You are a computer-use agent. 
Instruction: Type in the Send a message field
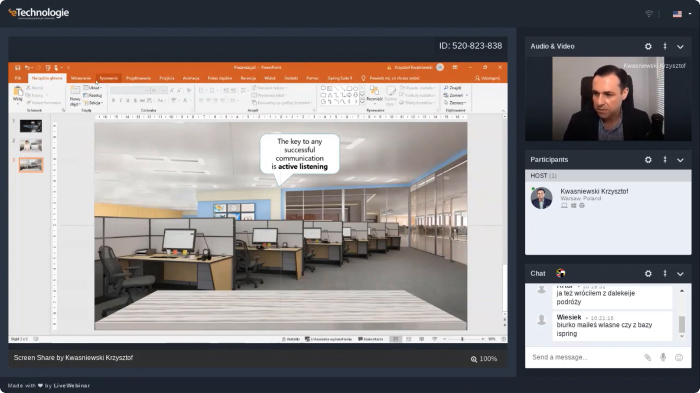pos(585,357)
